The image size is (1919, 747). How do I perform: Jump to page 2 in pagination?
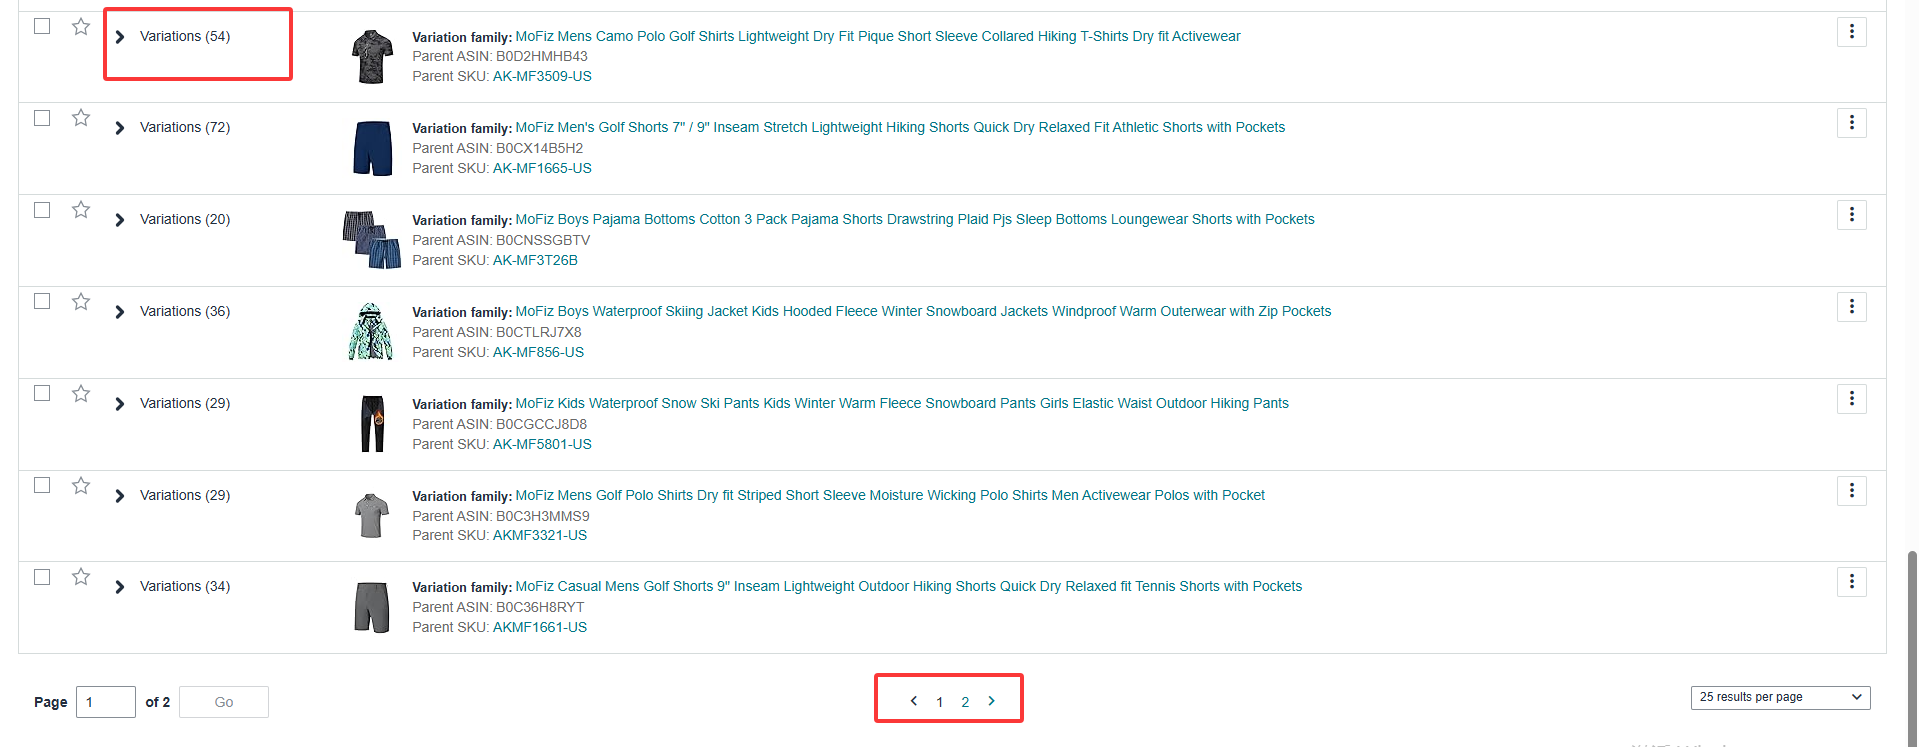coord(965,702)
